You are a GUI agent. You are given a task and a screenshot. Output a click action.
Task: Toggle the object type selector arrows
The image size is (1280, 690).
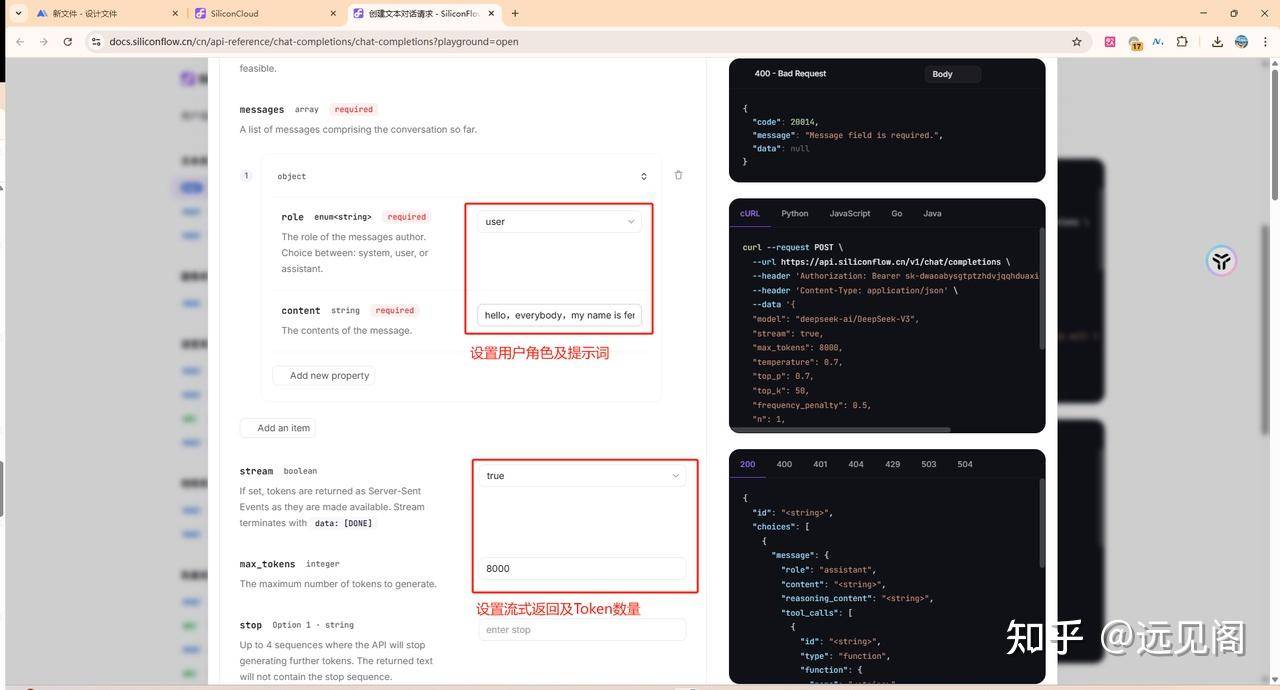[x=644, y=176]
